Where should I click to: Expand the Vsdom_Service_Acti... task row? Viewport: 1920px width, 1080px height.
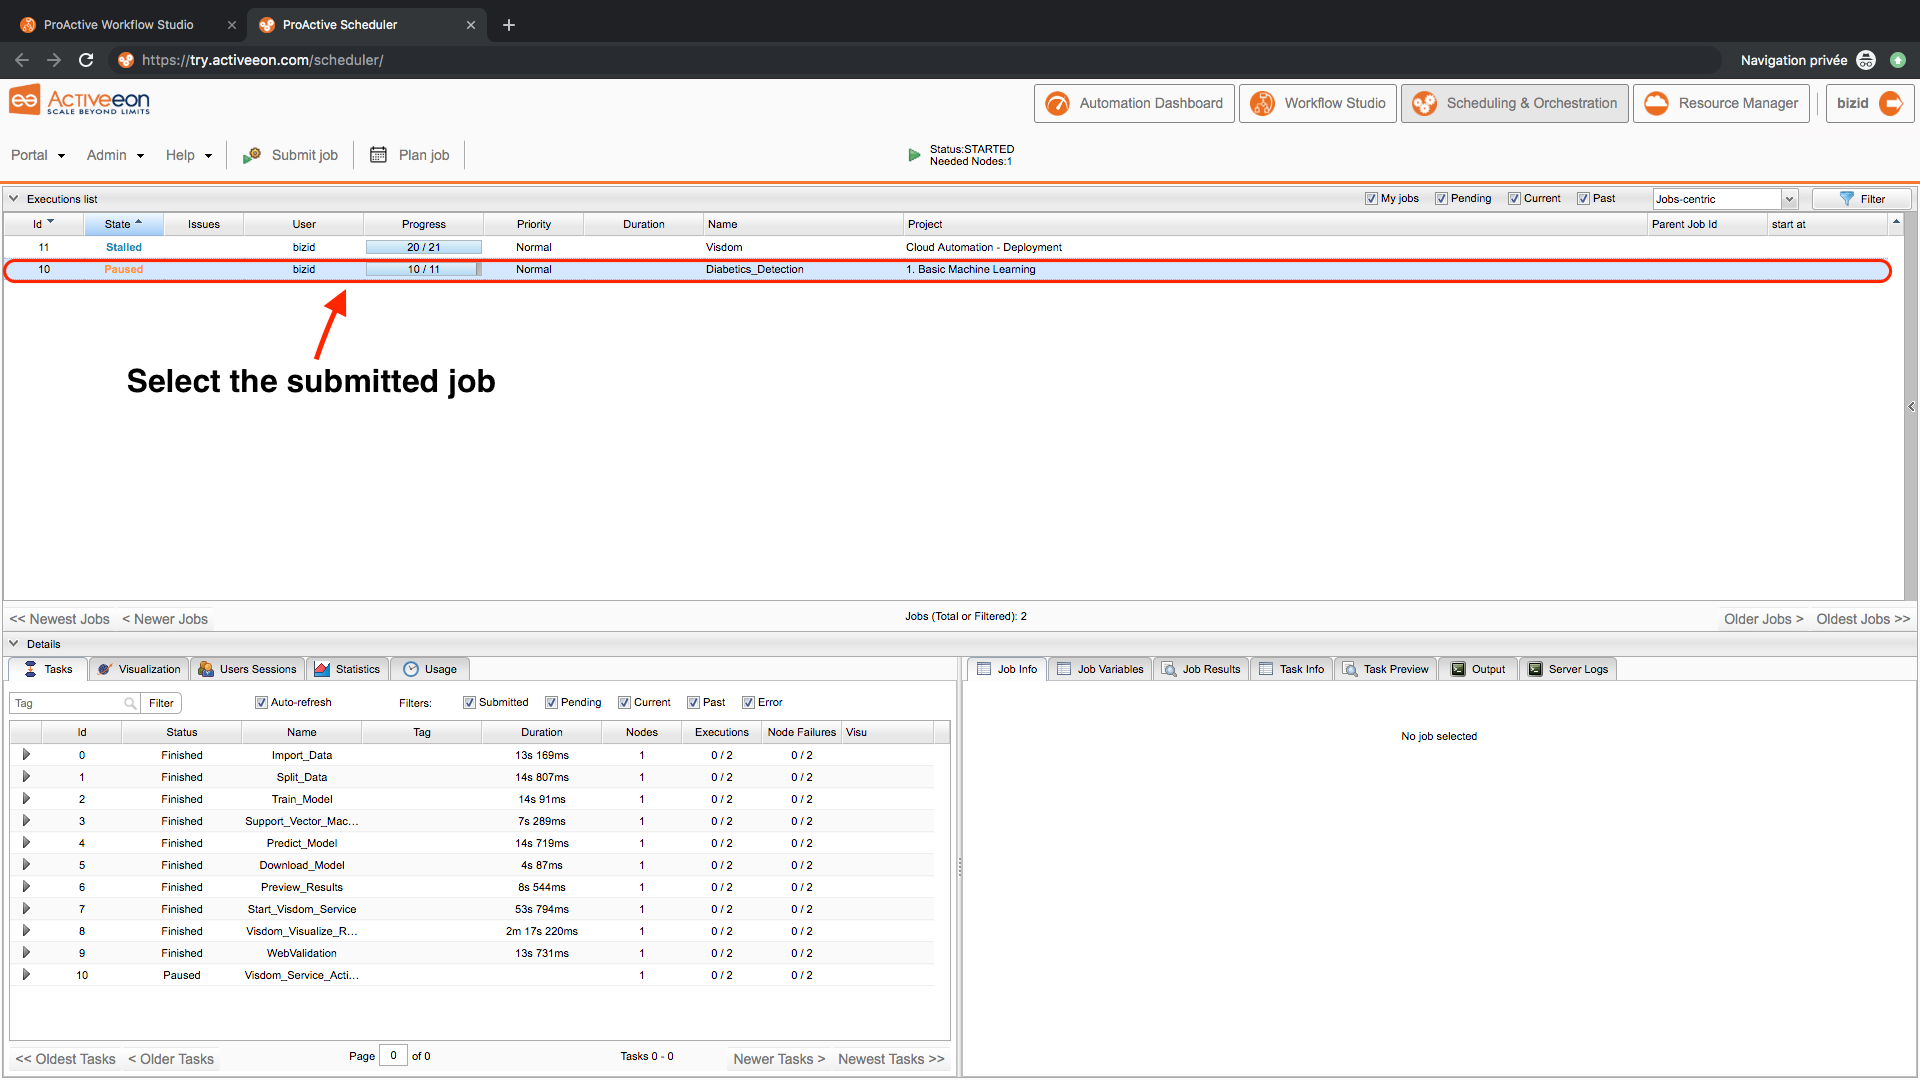(26, 975)
